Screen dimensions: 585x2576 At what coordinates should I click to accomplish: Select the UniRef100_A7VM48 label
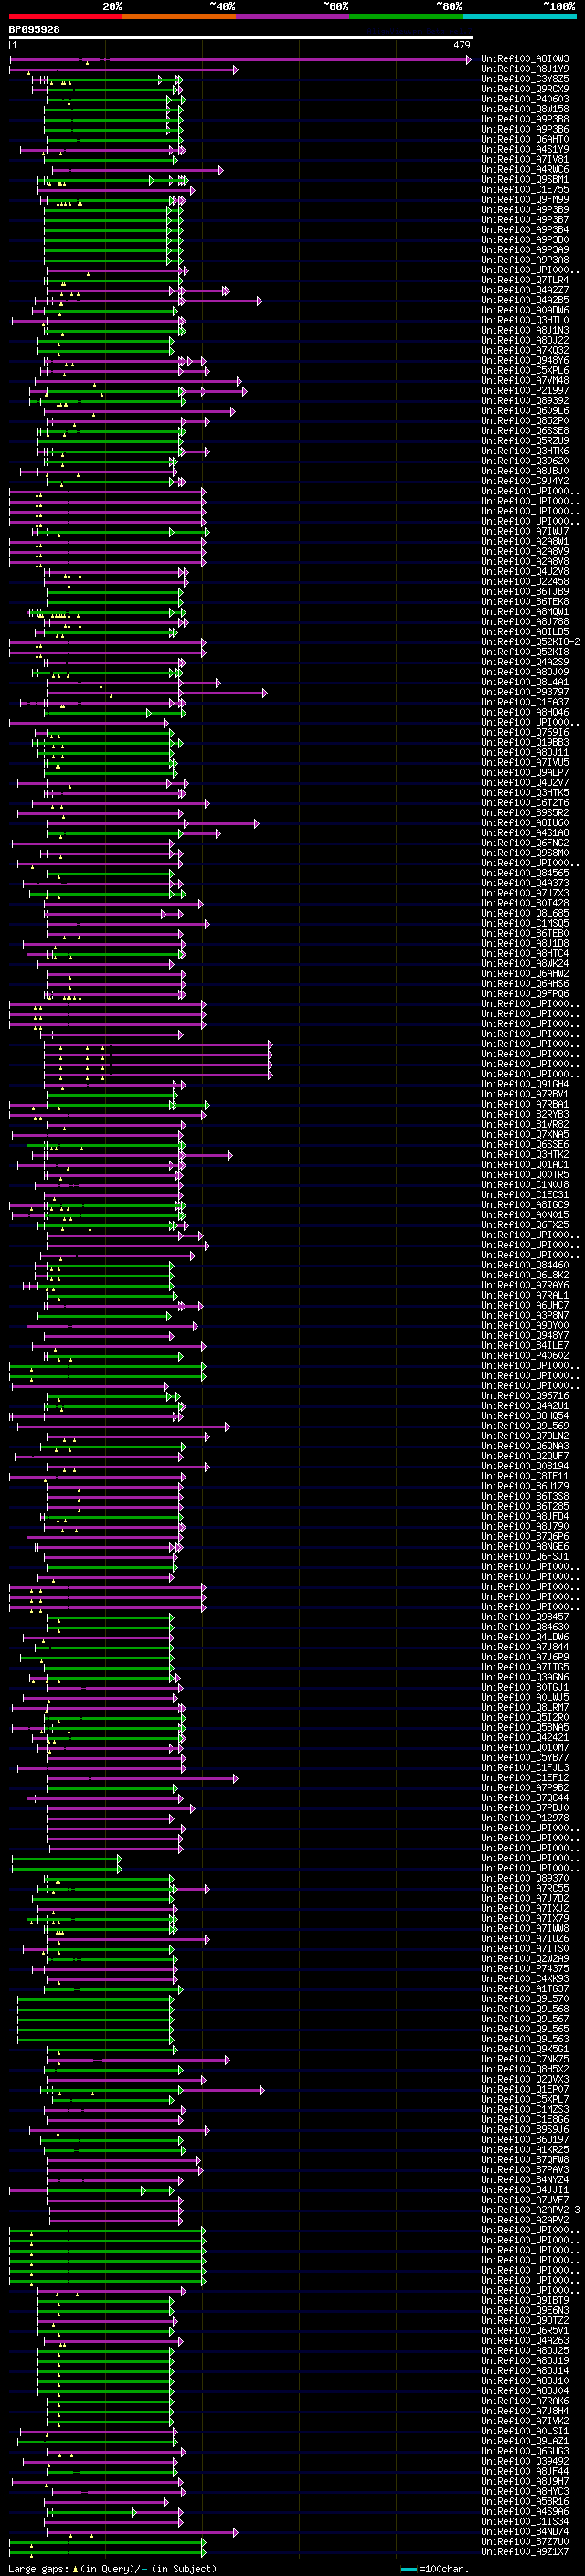tap(525, 380)
